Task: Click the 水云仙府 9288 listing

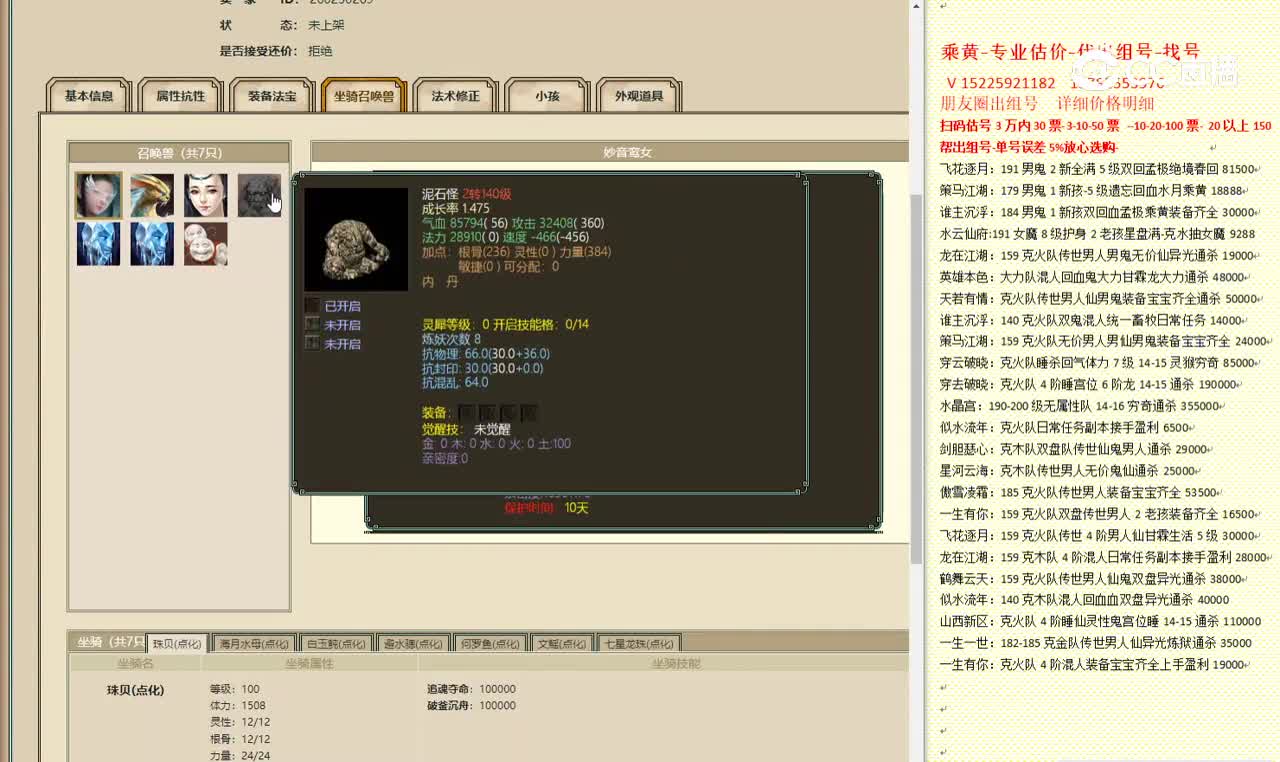Action: click(x=1097, y=234)
